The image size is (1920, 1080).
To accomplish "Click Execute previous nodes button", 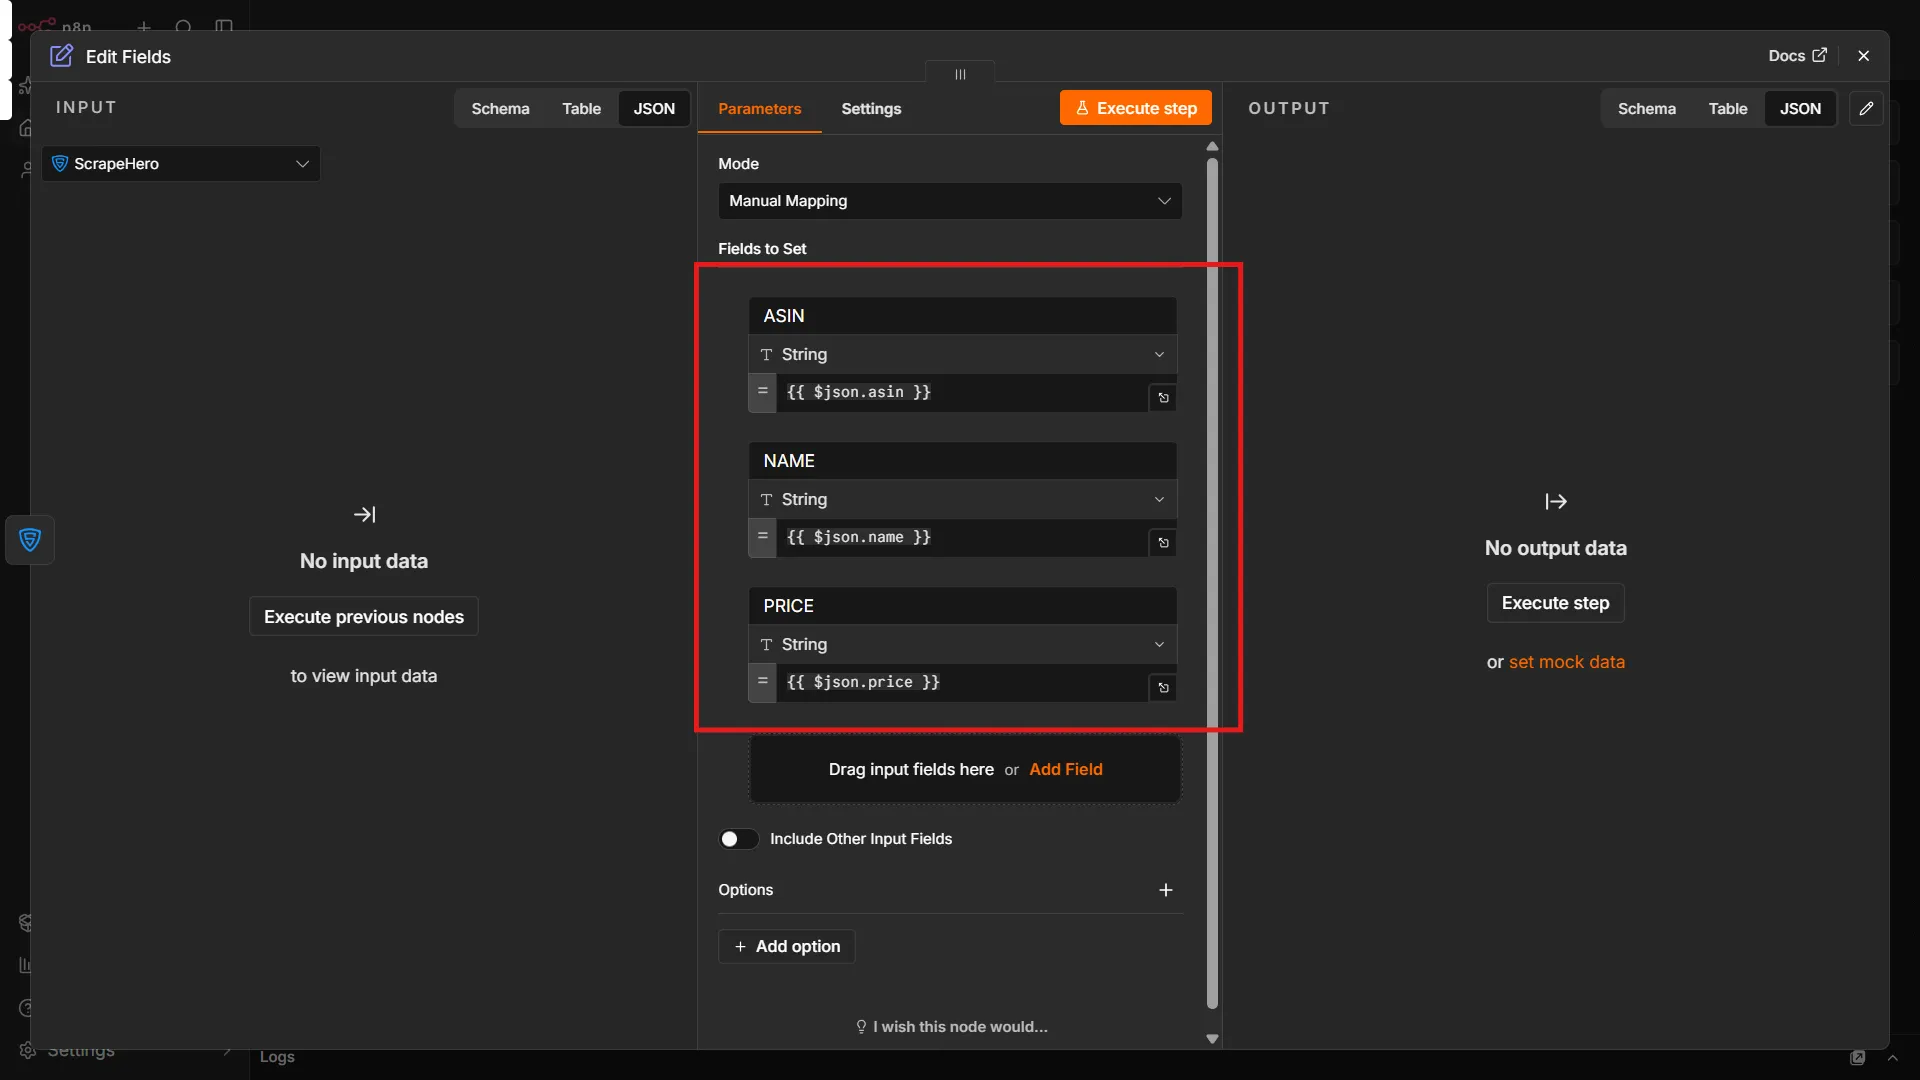I will point(364,617).
